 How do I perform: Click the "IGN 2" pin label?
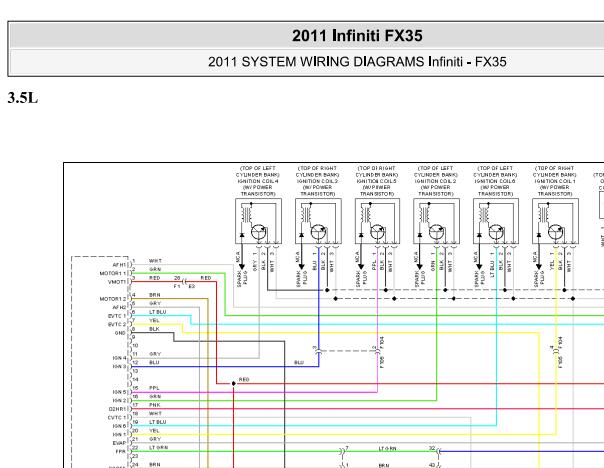119,401
